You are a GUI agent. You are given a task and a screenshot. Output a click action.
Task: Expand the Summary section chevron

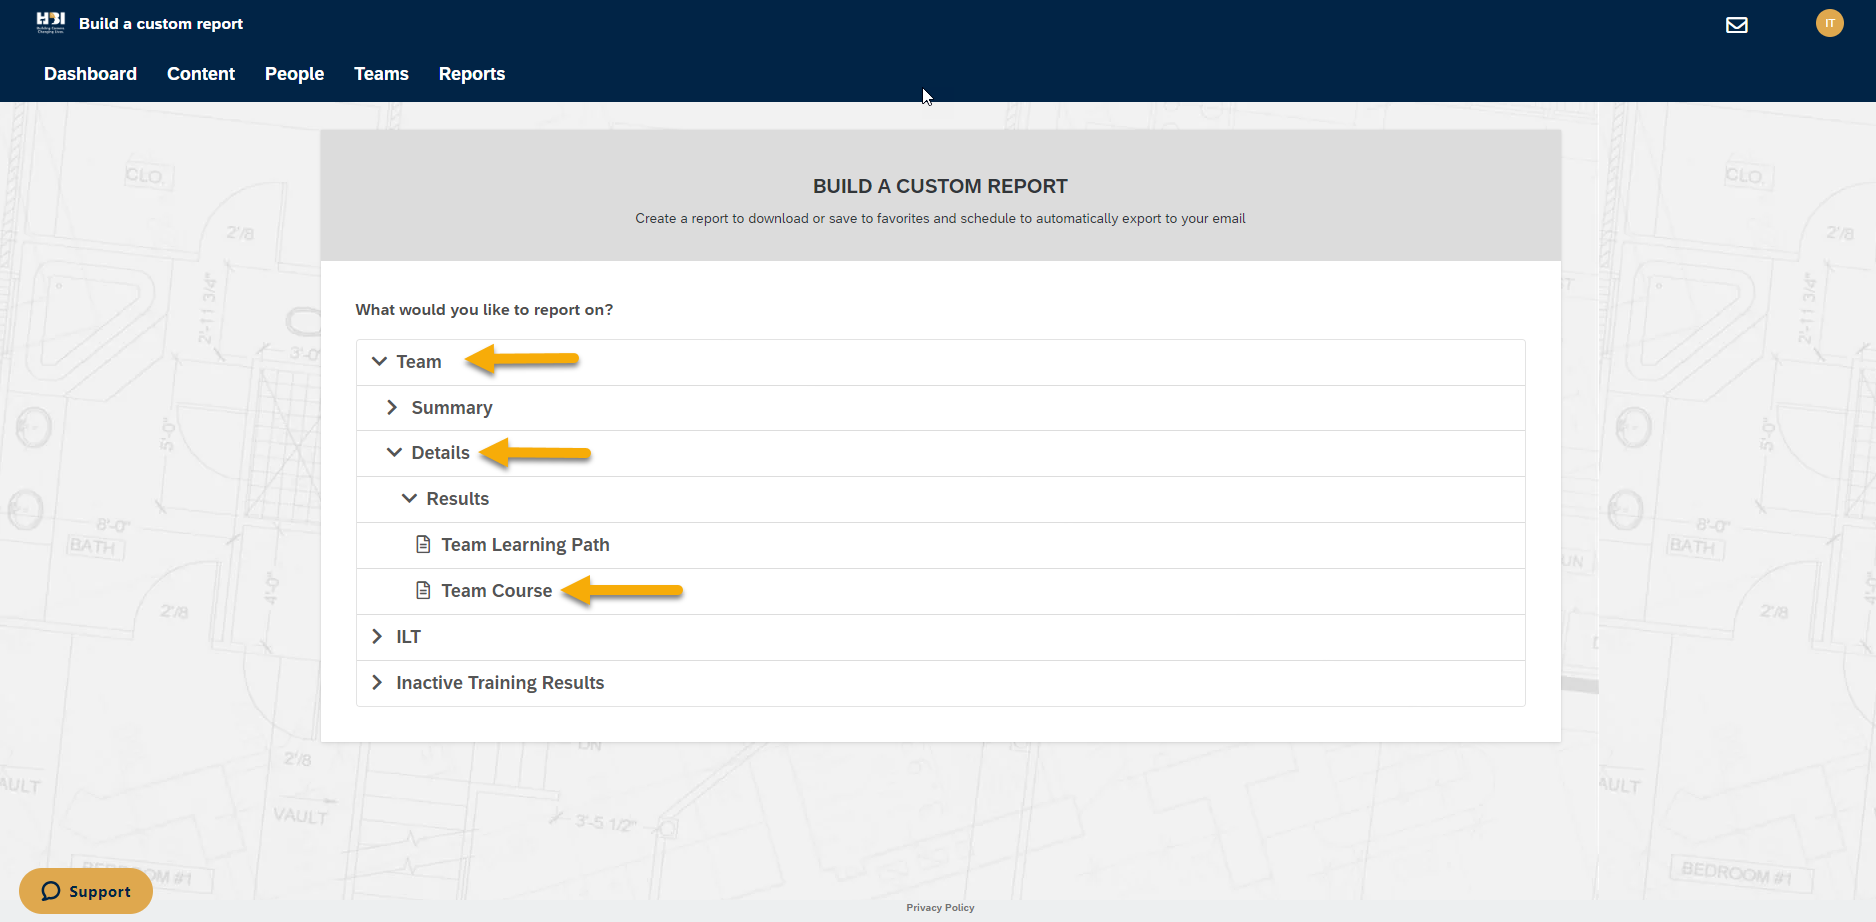tap(392, 408)
